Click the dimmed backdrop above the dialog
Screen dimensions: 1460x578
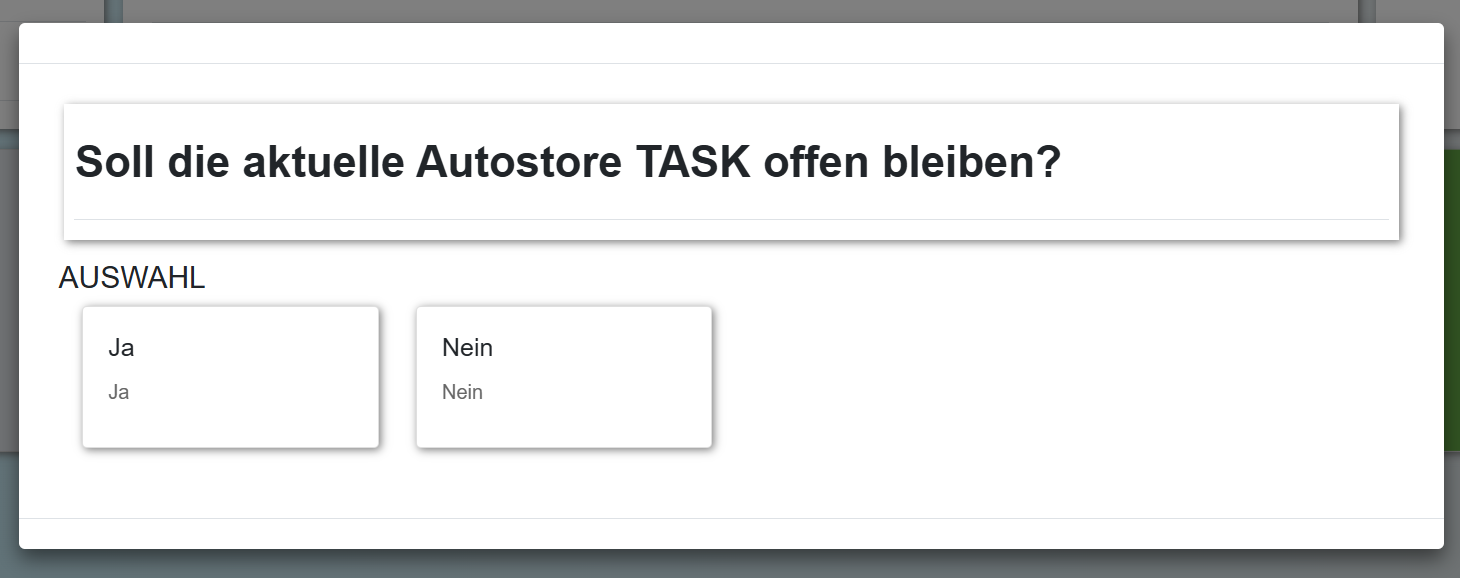coord(730,10)
